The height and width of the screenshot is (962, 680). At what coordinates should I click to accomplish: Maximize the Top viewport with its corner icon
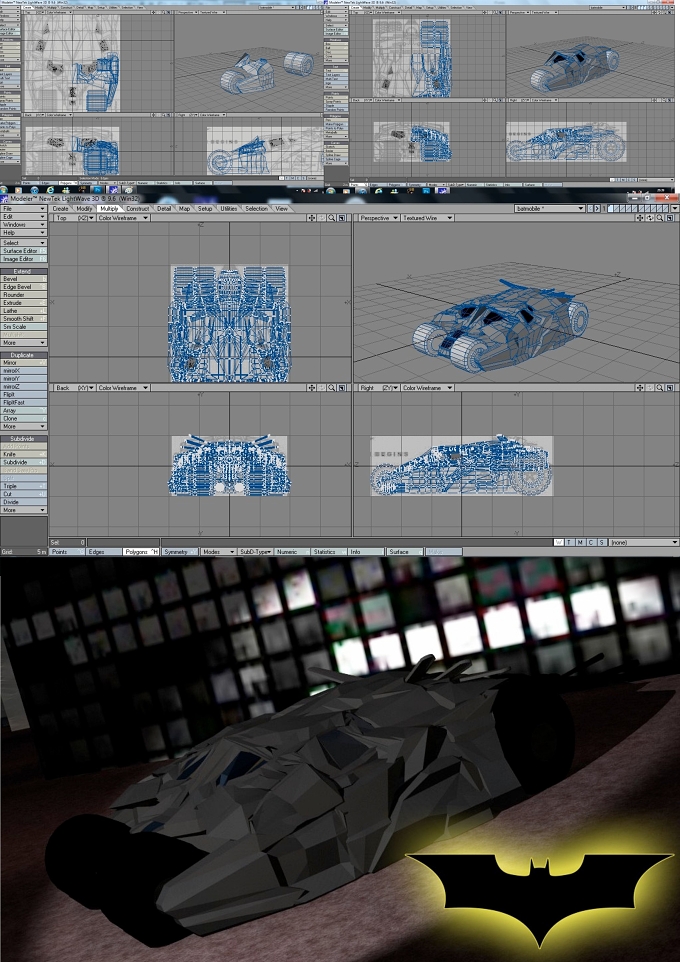click(x=342, y=218)
